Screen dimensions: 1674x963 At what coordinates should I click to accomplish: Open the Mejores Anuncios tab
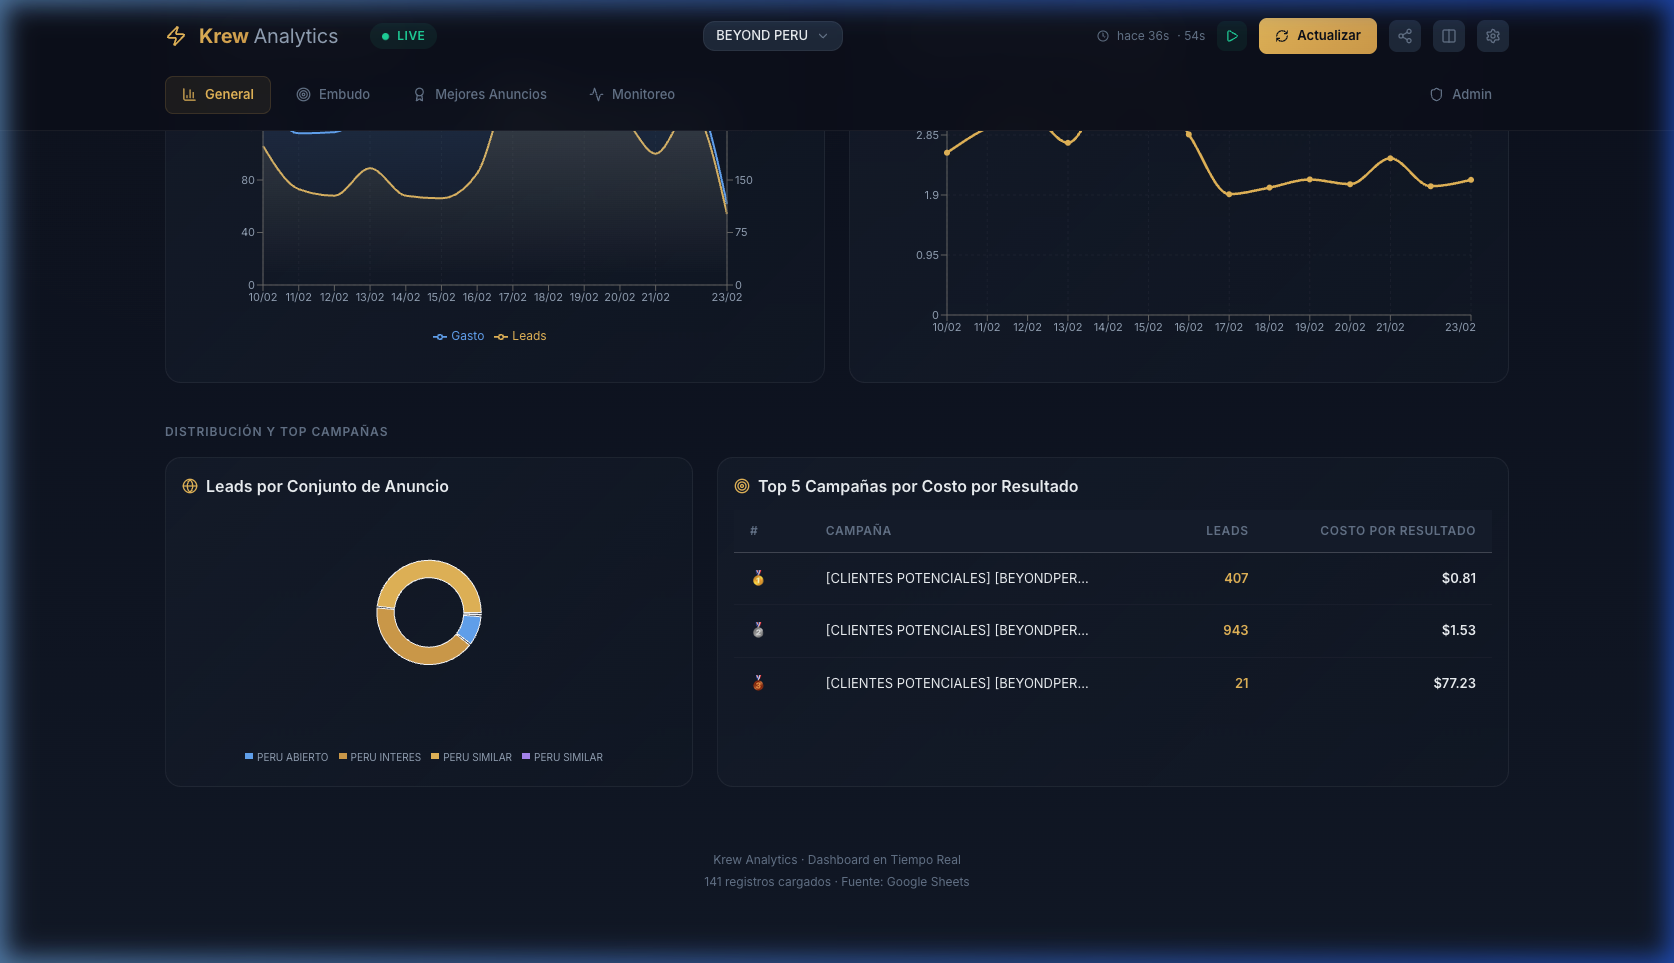tap(480, 94)
